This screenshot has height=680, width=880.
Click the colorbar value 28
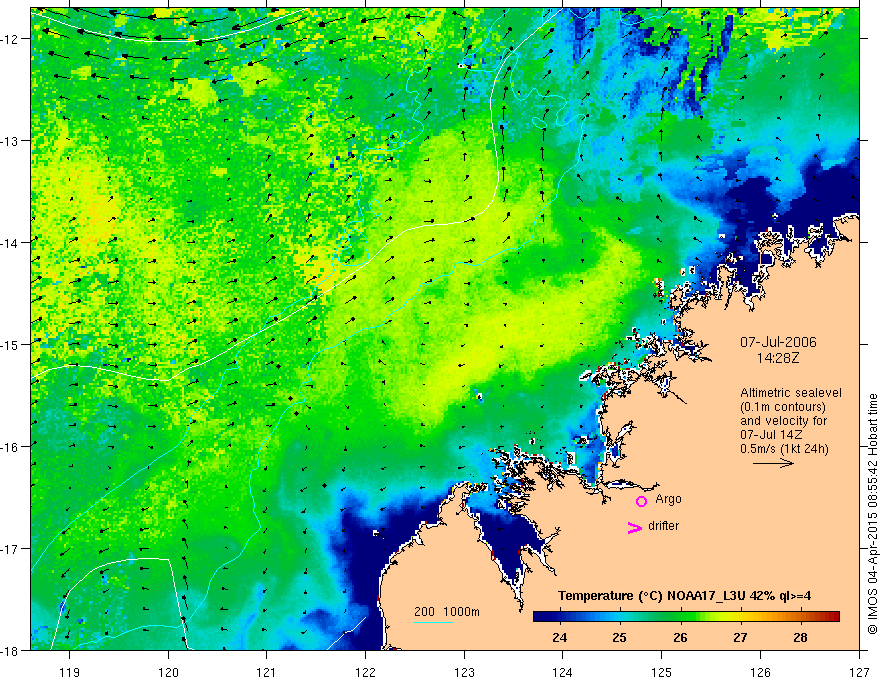800,637
